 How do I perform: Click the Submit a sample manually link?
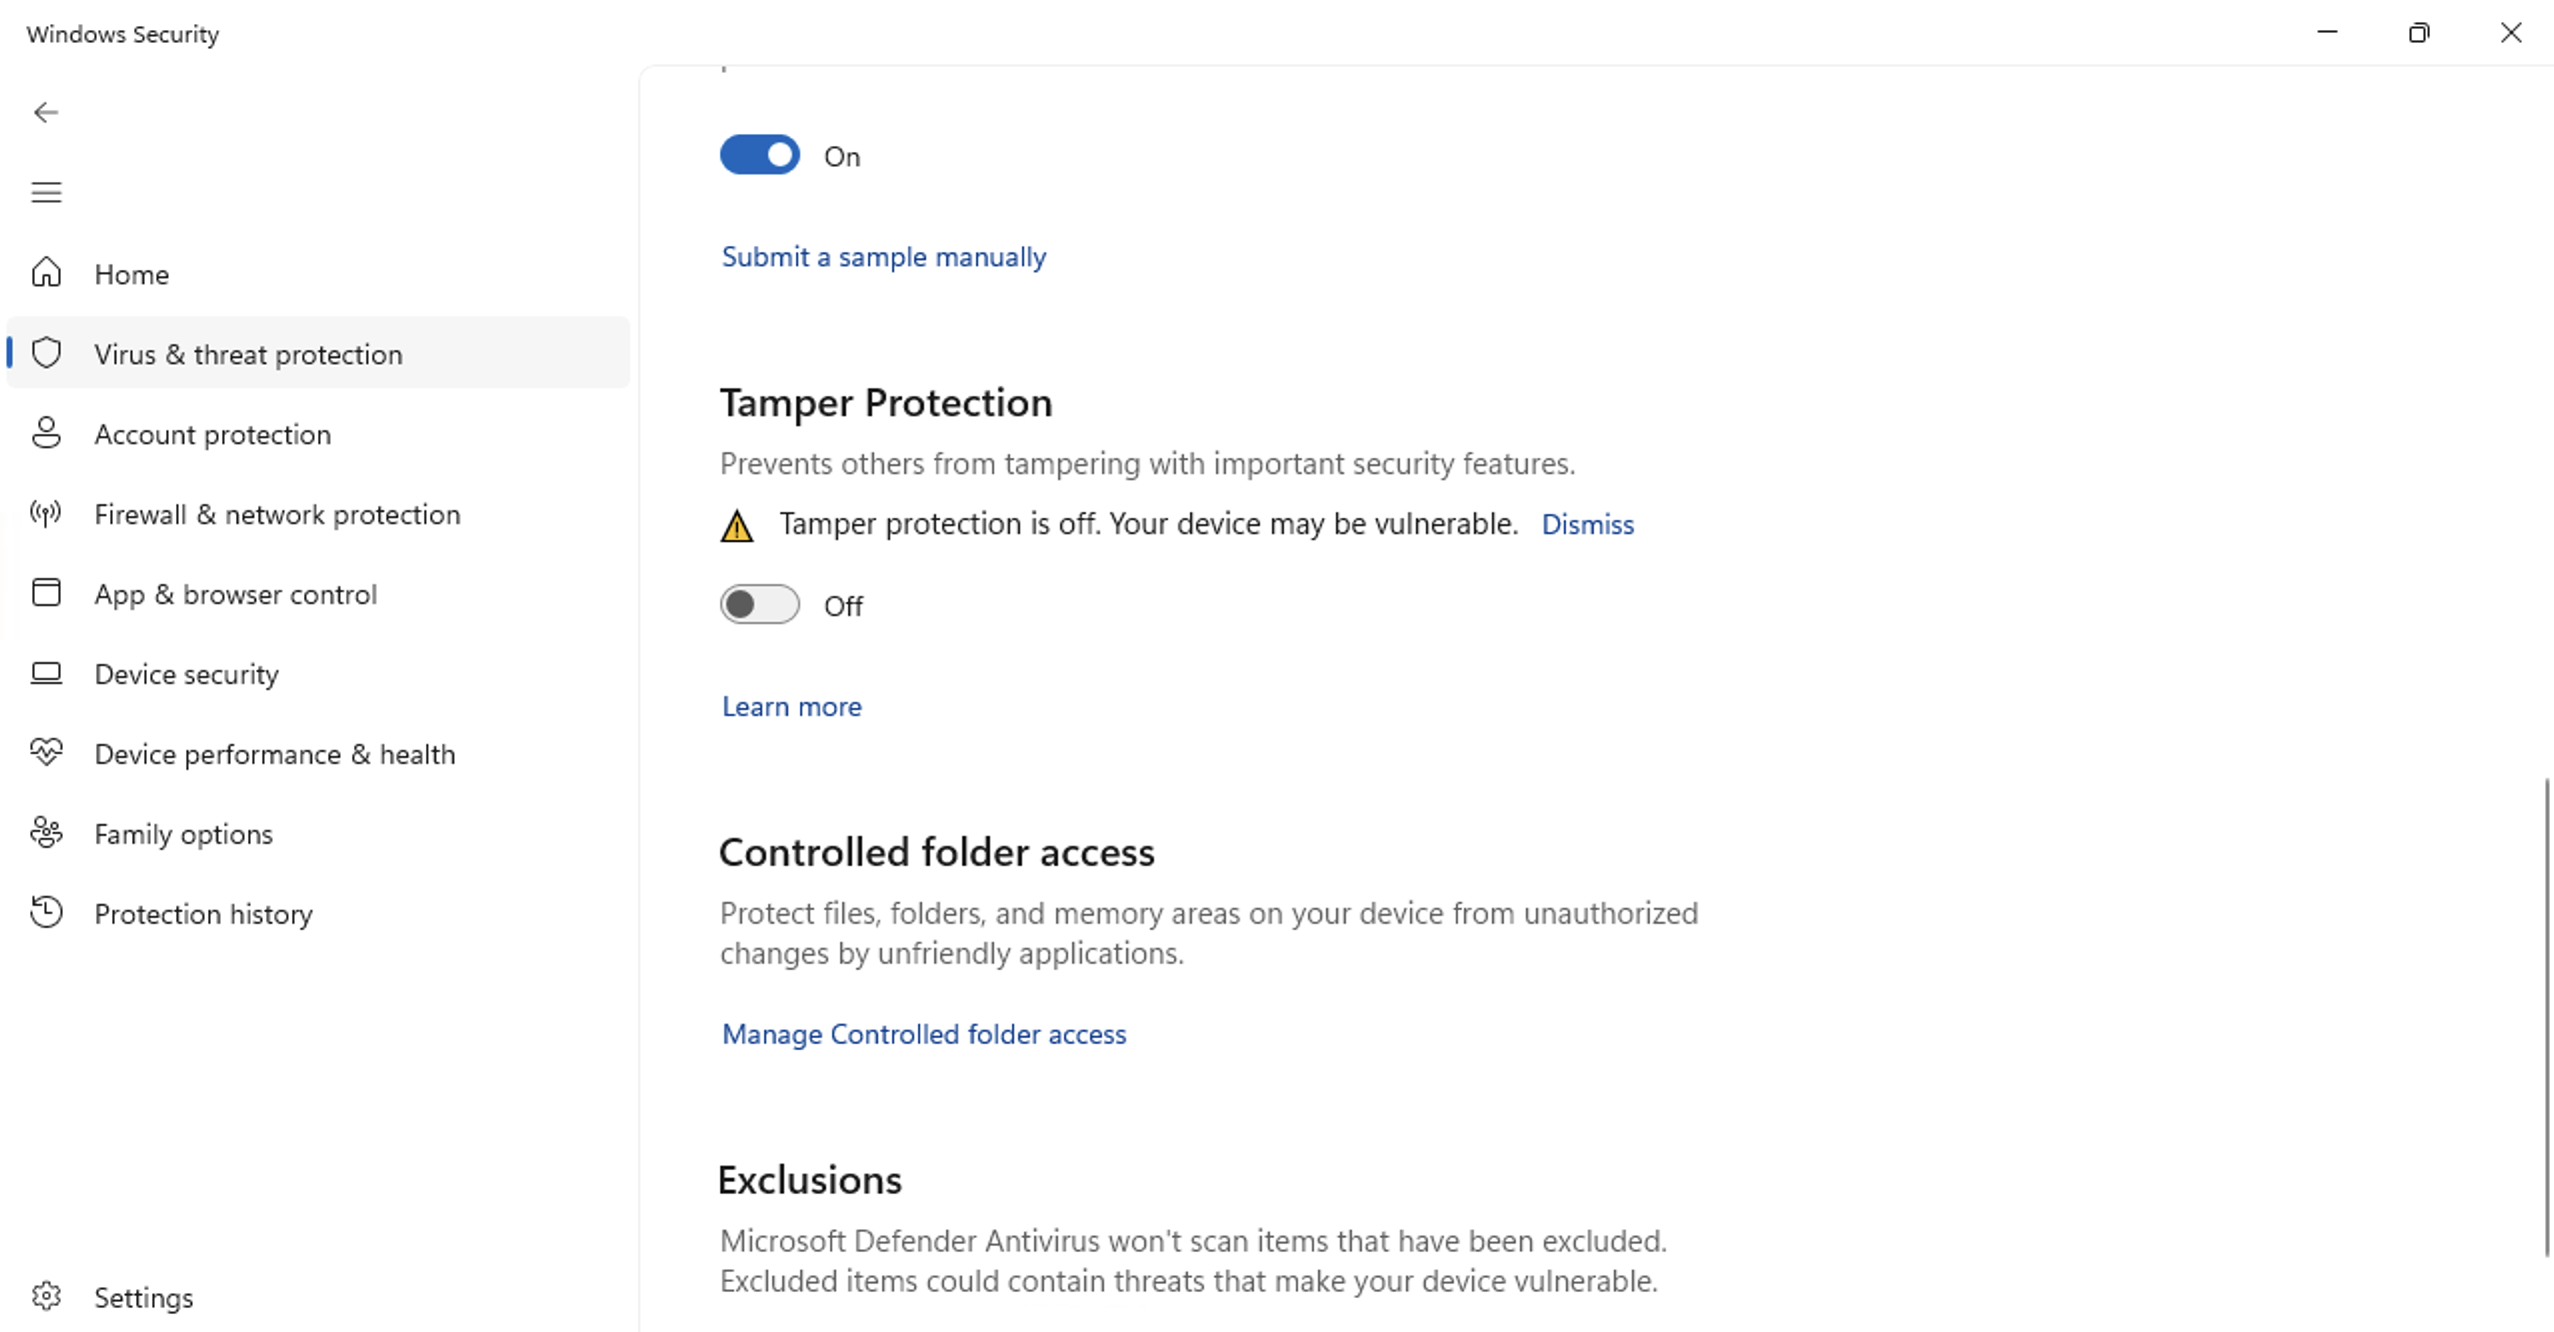[883, 257]
